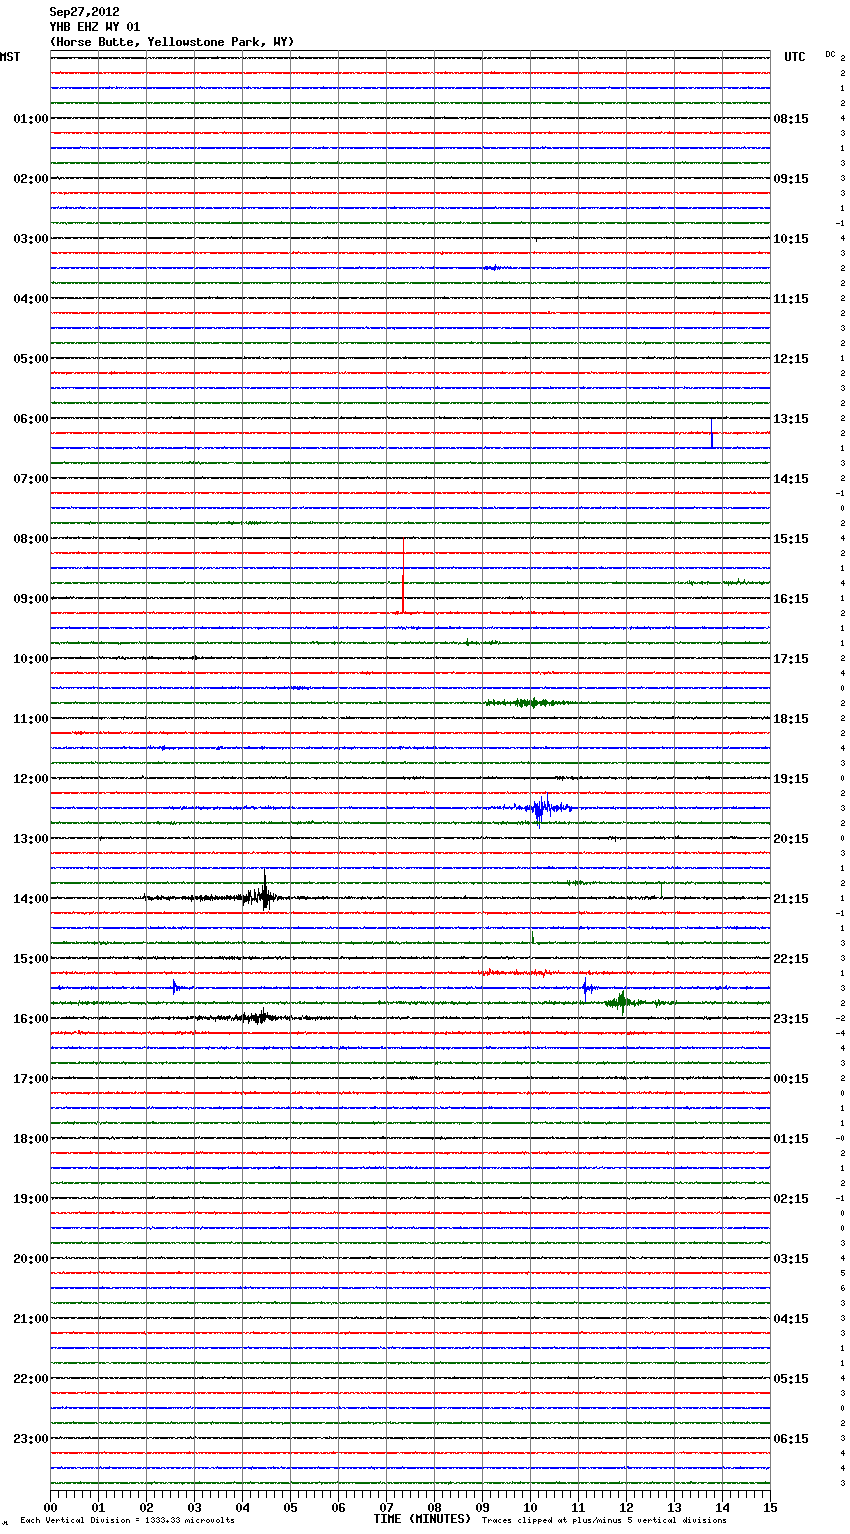Screen dimensions: 850x1534
Task: Select the 02:00 MST row label
Action: pos(31,179)
